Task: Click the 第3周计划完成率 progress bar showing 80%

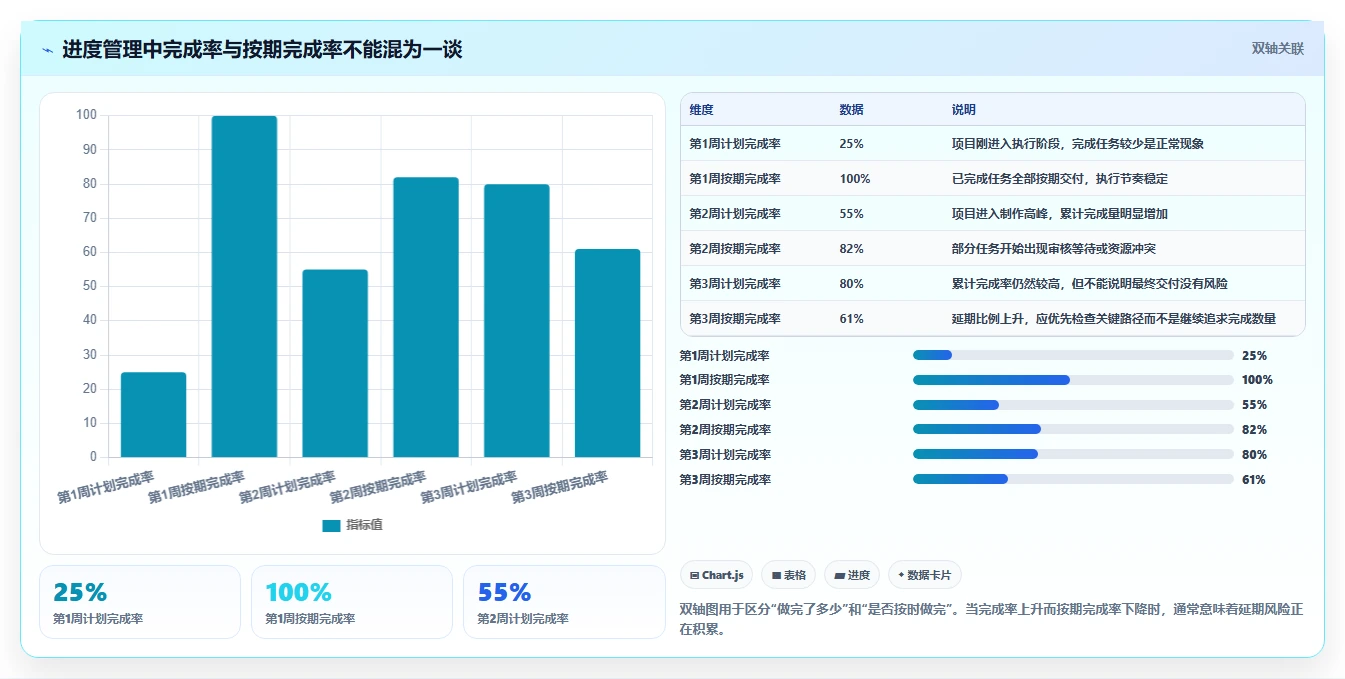Action: pyautogui.click(x=1073, y=454)
